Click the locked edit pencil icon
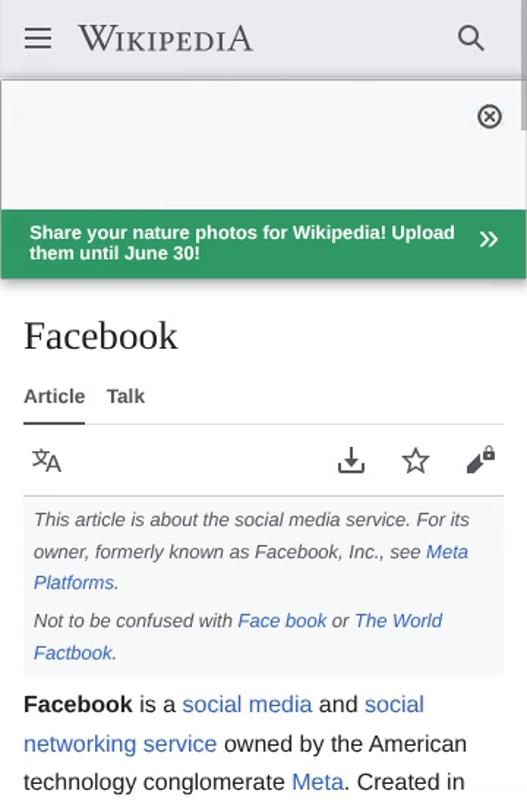Screen dimensions: 527x800 [480, 460]
